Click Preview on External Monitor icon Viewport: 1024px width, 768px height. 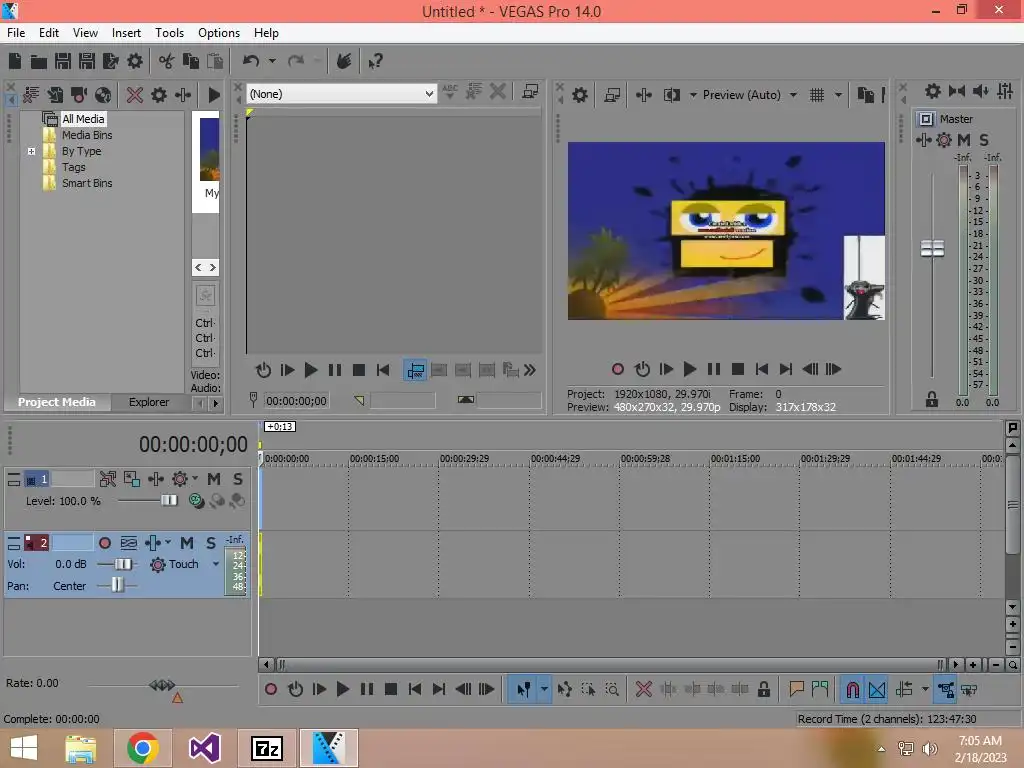[x=611, y=95]
